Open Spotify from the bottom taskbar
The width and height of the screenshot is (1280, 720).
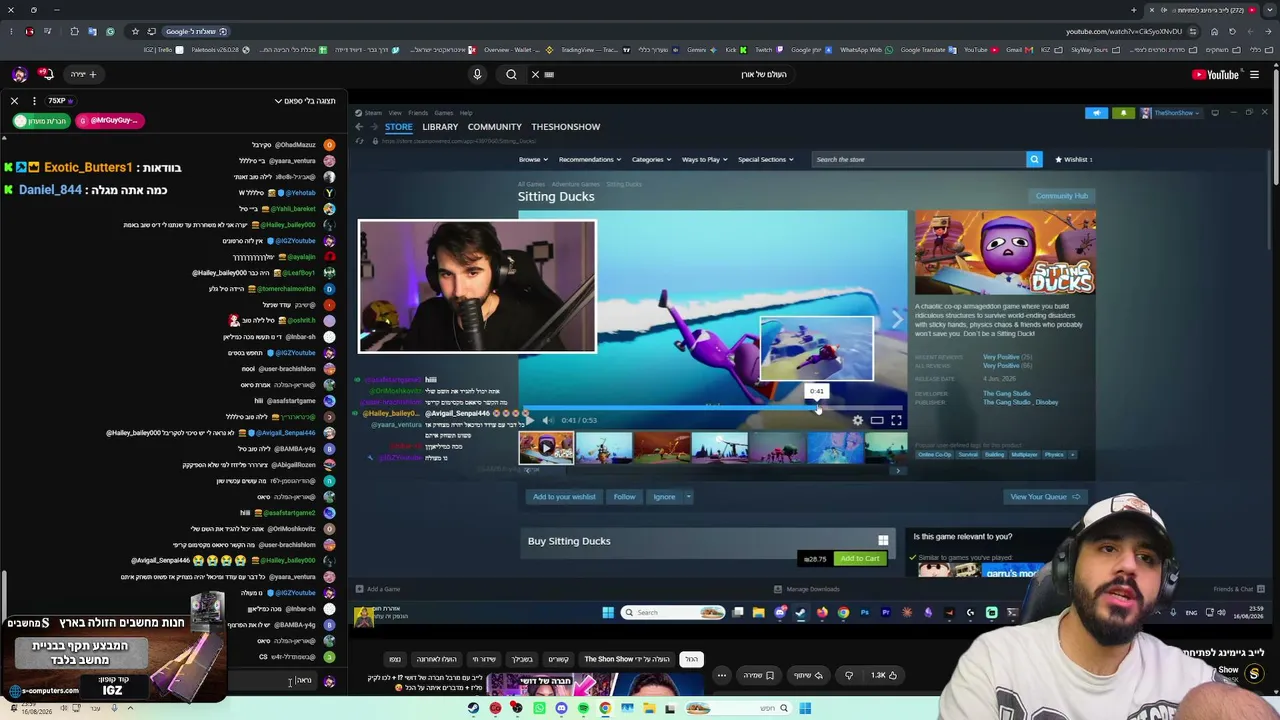(583, 709)
